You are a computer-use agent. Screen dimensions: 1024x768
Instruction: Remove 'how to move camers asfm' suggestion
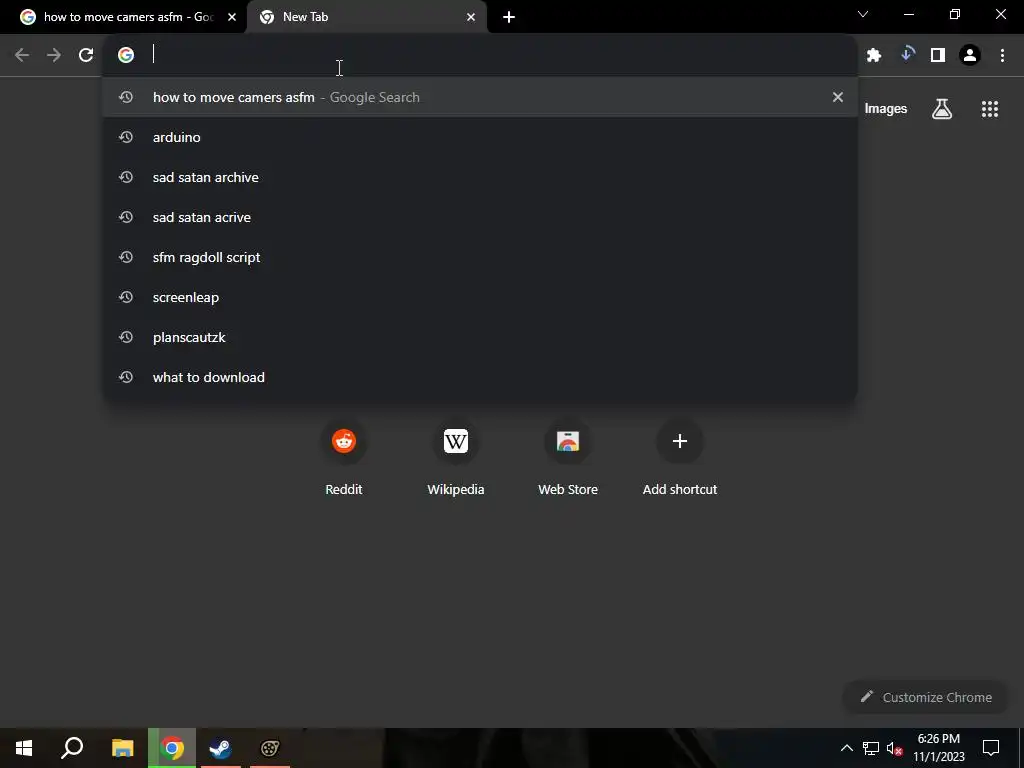tap(838, 97)
